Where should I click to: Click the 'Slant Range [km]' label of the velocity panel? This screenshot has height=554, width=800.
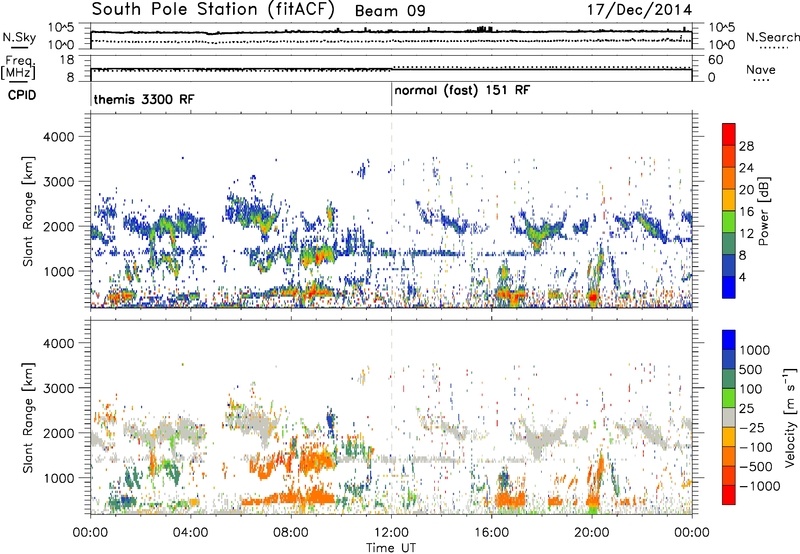(28, 417)
